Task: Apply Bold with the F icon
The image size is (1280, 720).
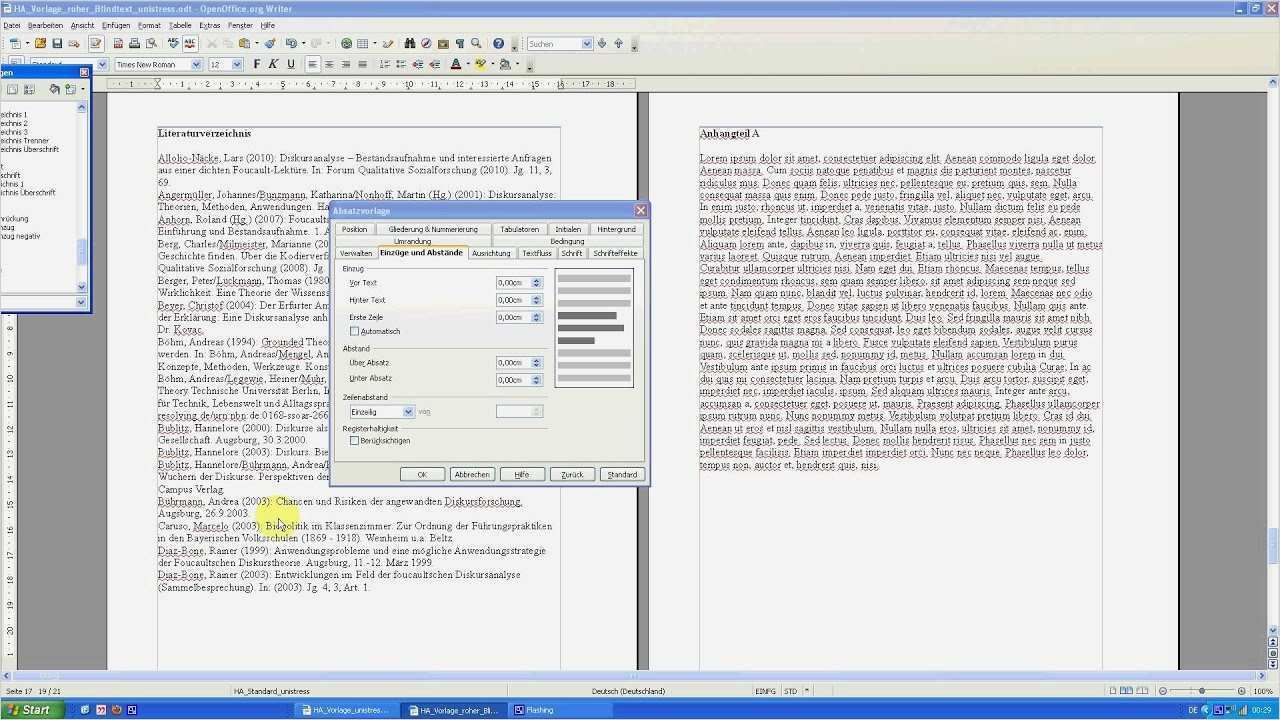Action: tap(257, 64)
